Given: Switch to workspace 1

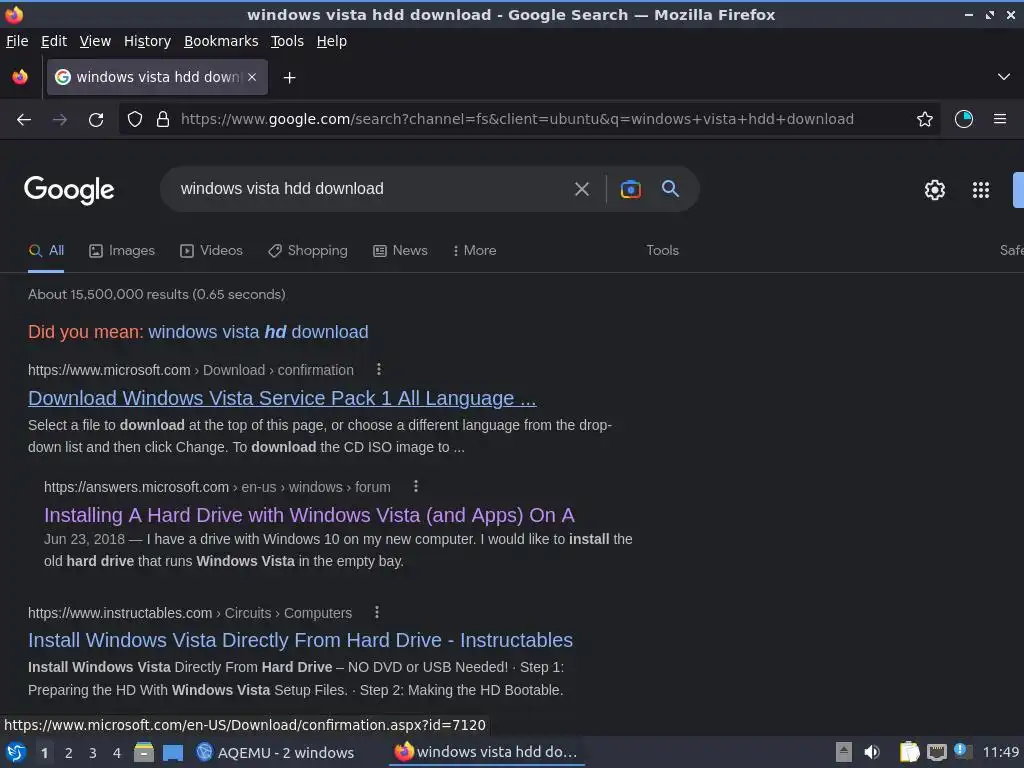Looking at the screenshot, I should coord(44,753).
